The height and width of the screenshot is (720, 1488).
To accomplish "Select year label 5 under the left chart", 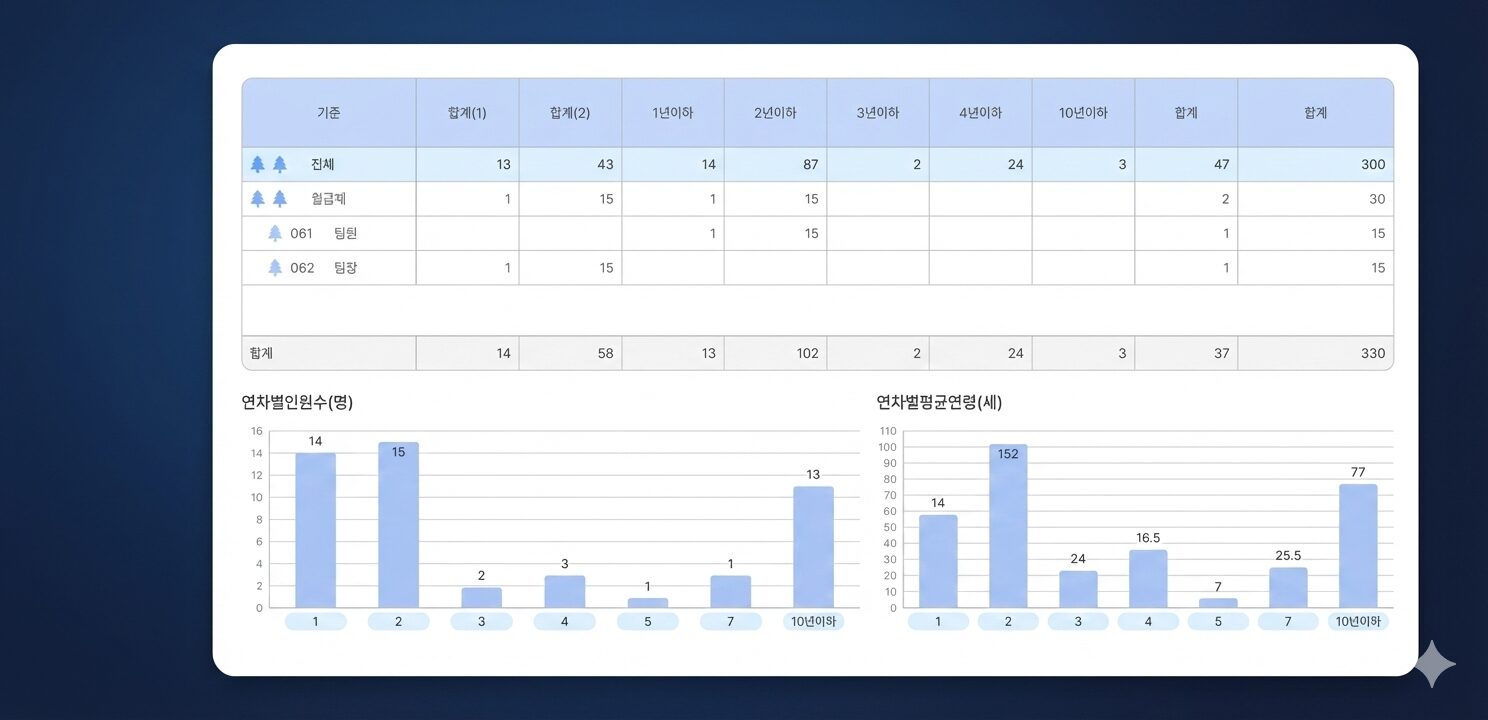I will (647, 620).
